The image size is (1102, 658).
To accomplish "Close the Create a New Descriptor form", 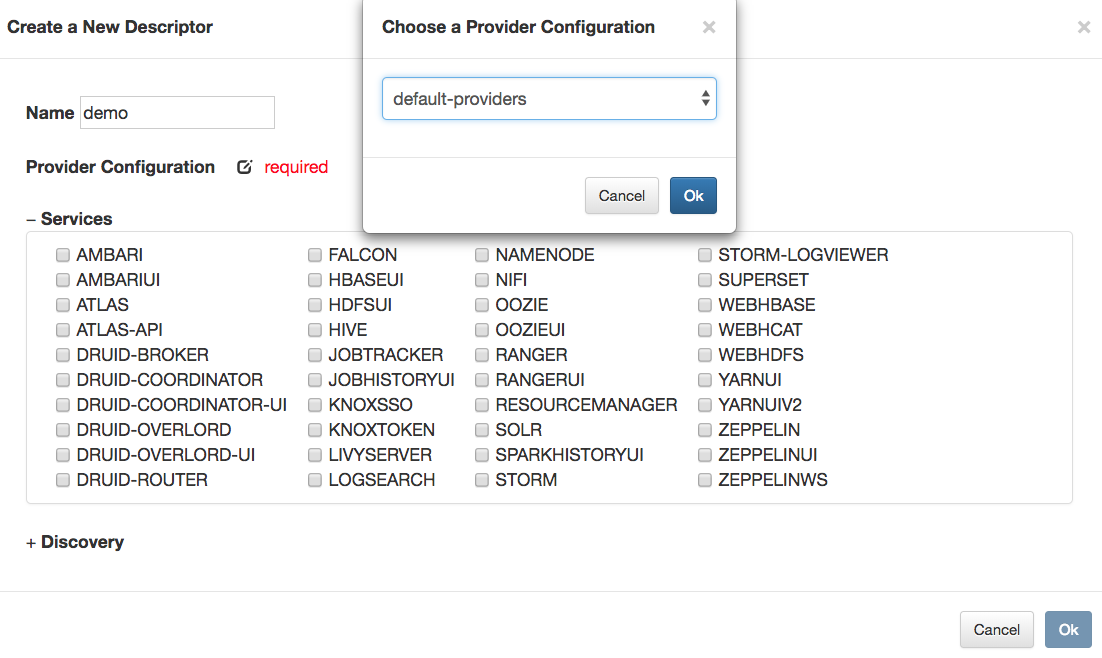I will (x=1083, y=27).
